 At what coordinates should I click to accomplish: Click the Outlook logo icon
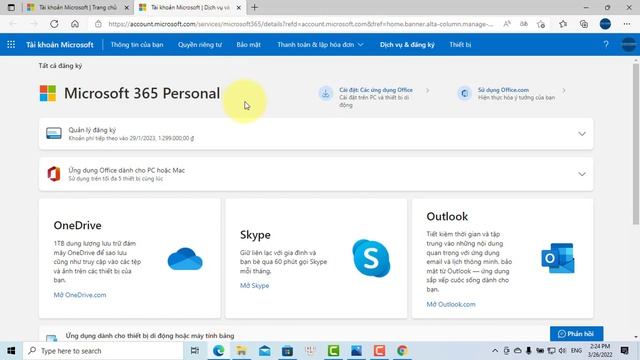558,258
